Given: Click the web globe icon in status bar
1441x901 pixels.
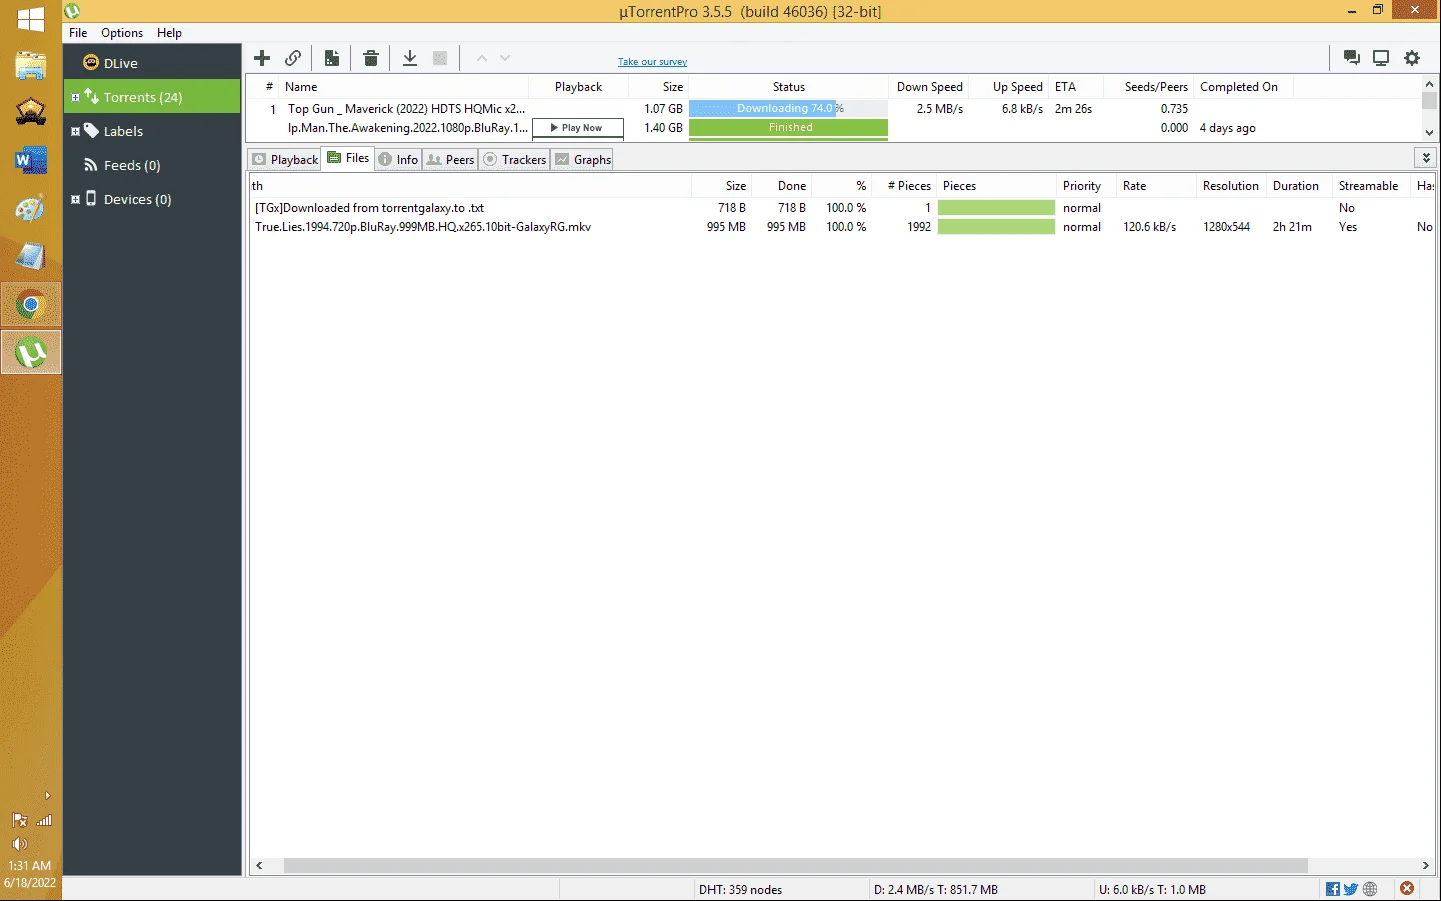Looking at the screenshot, I should coord(1370,889).
